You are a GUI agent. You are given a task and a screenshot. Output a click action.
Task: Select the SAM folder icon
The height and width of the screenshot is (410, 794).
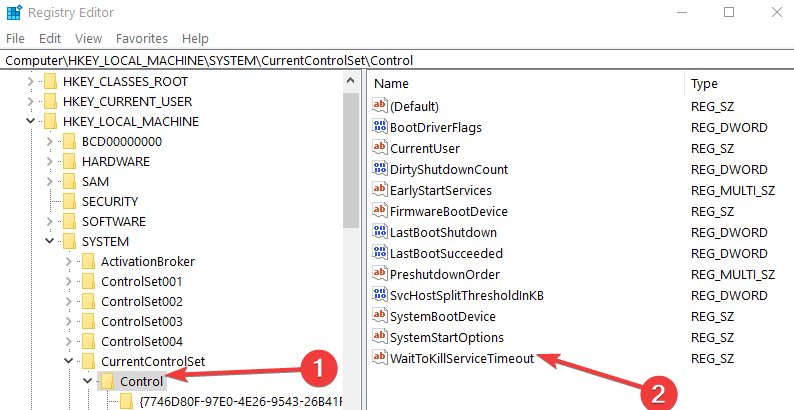(x=69, y=182)
